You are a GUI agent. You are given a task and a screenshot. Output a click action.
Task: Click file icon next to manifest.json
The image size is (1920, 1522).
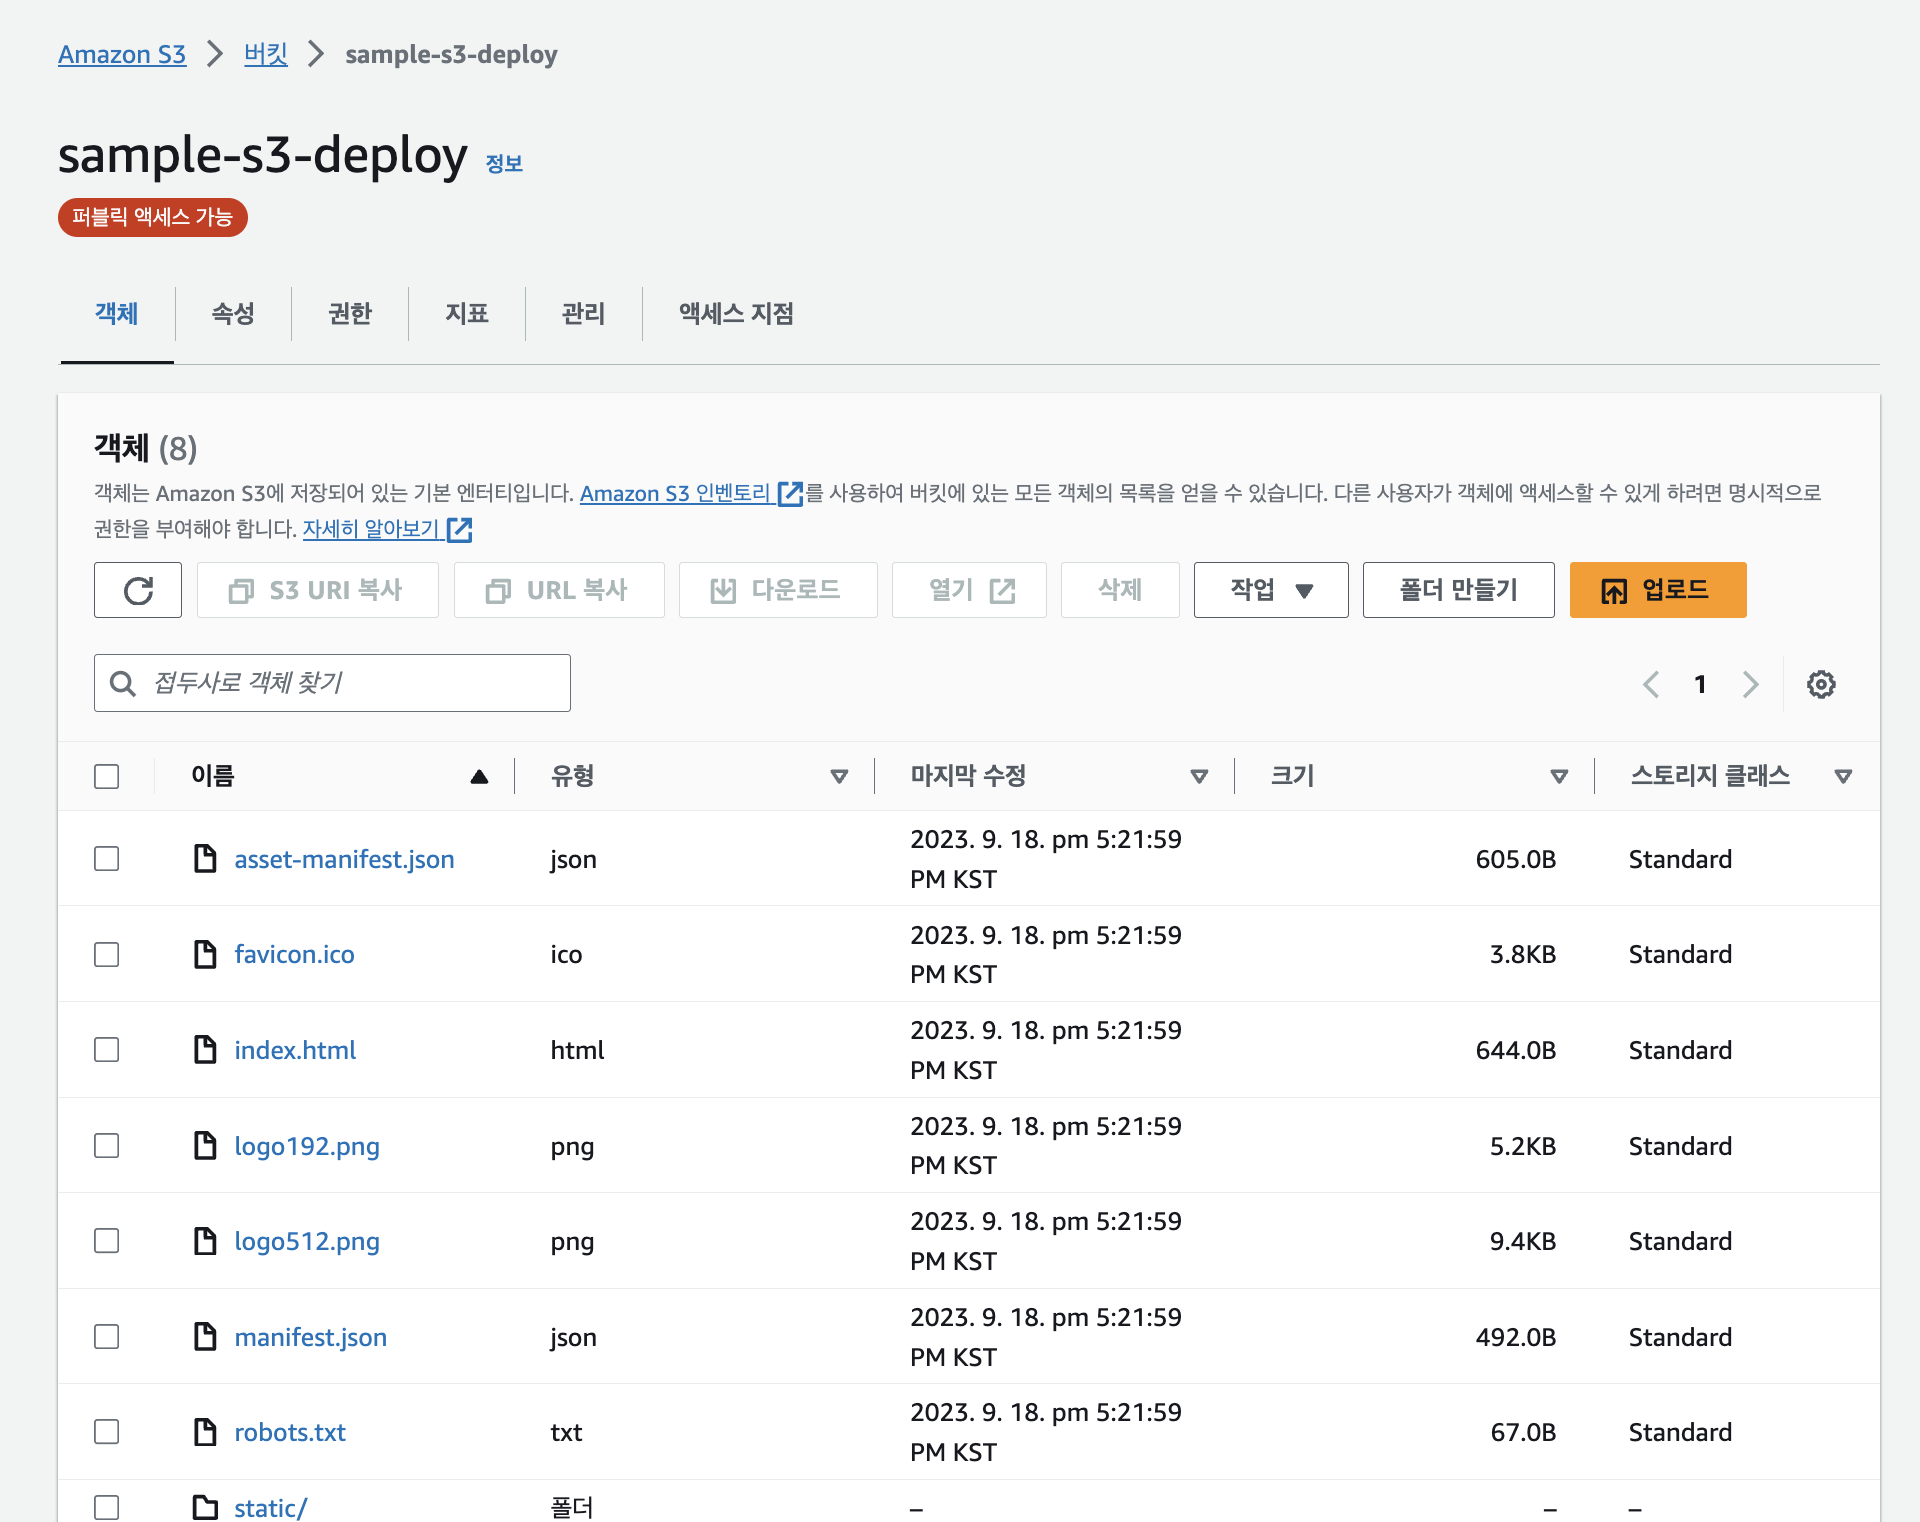click(x=205, y=1336)
